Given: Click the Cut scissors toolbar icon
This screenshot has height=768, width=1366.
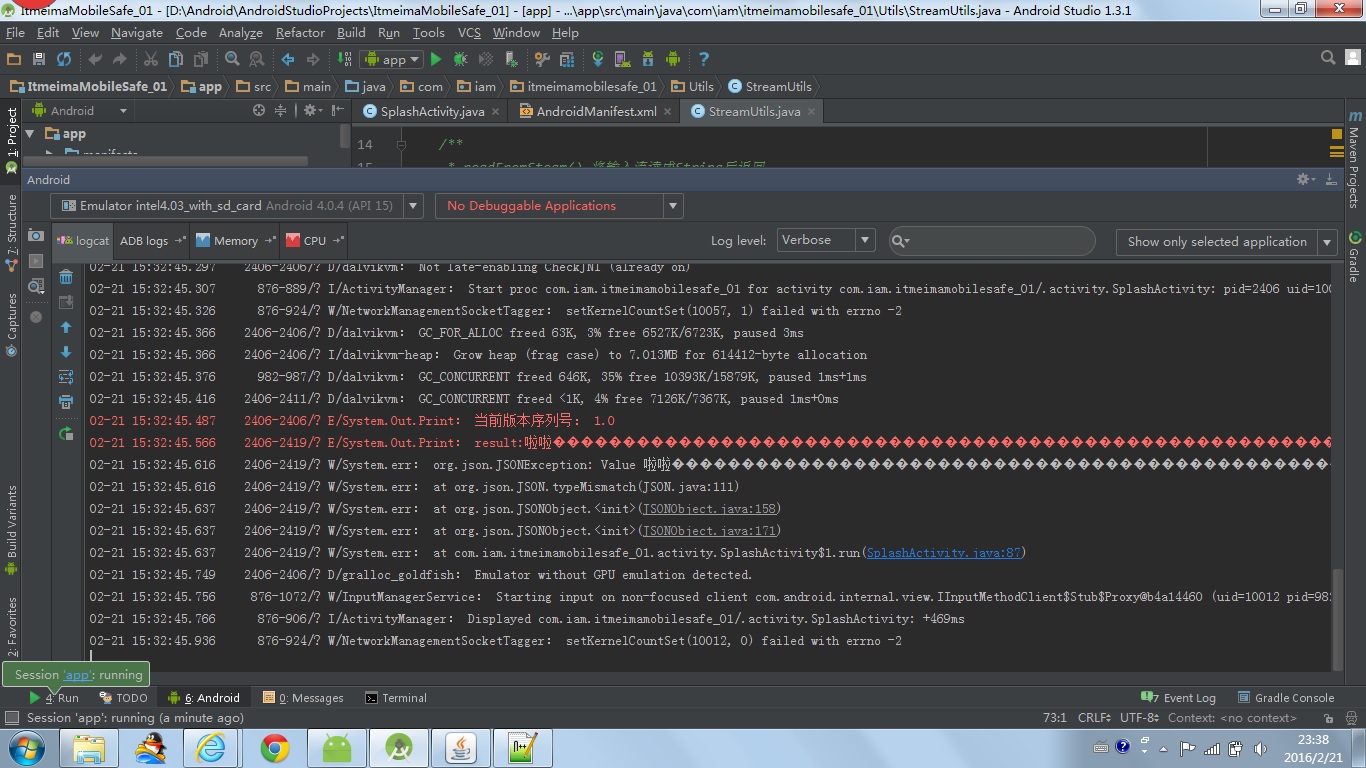Looking at the screenshot, I should pos(151,59).
